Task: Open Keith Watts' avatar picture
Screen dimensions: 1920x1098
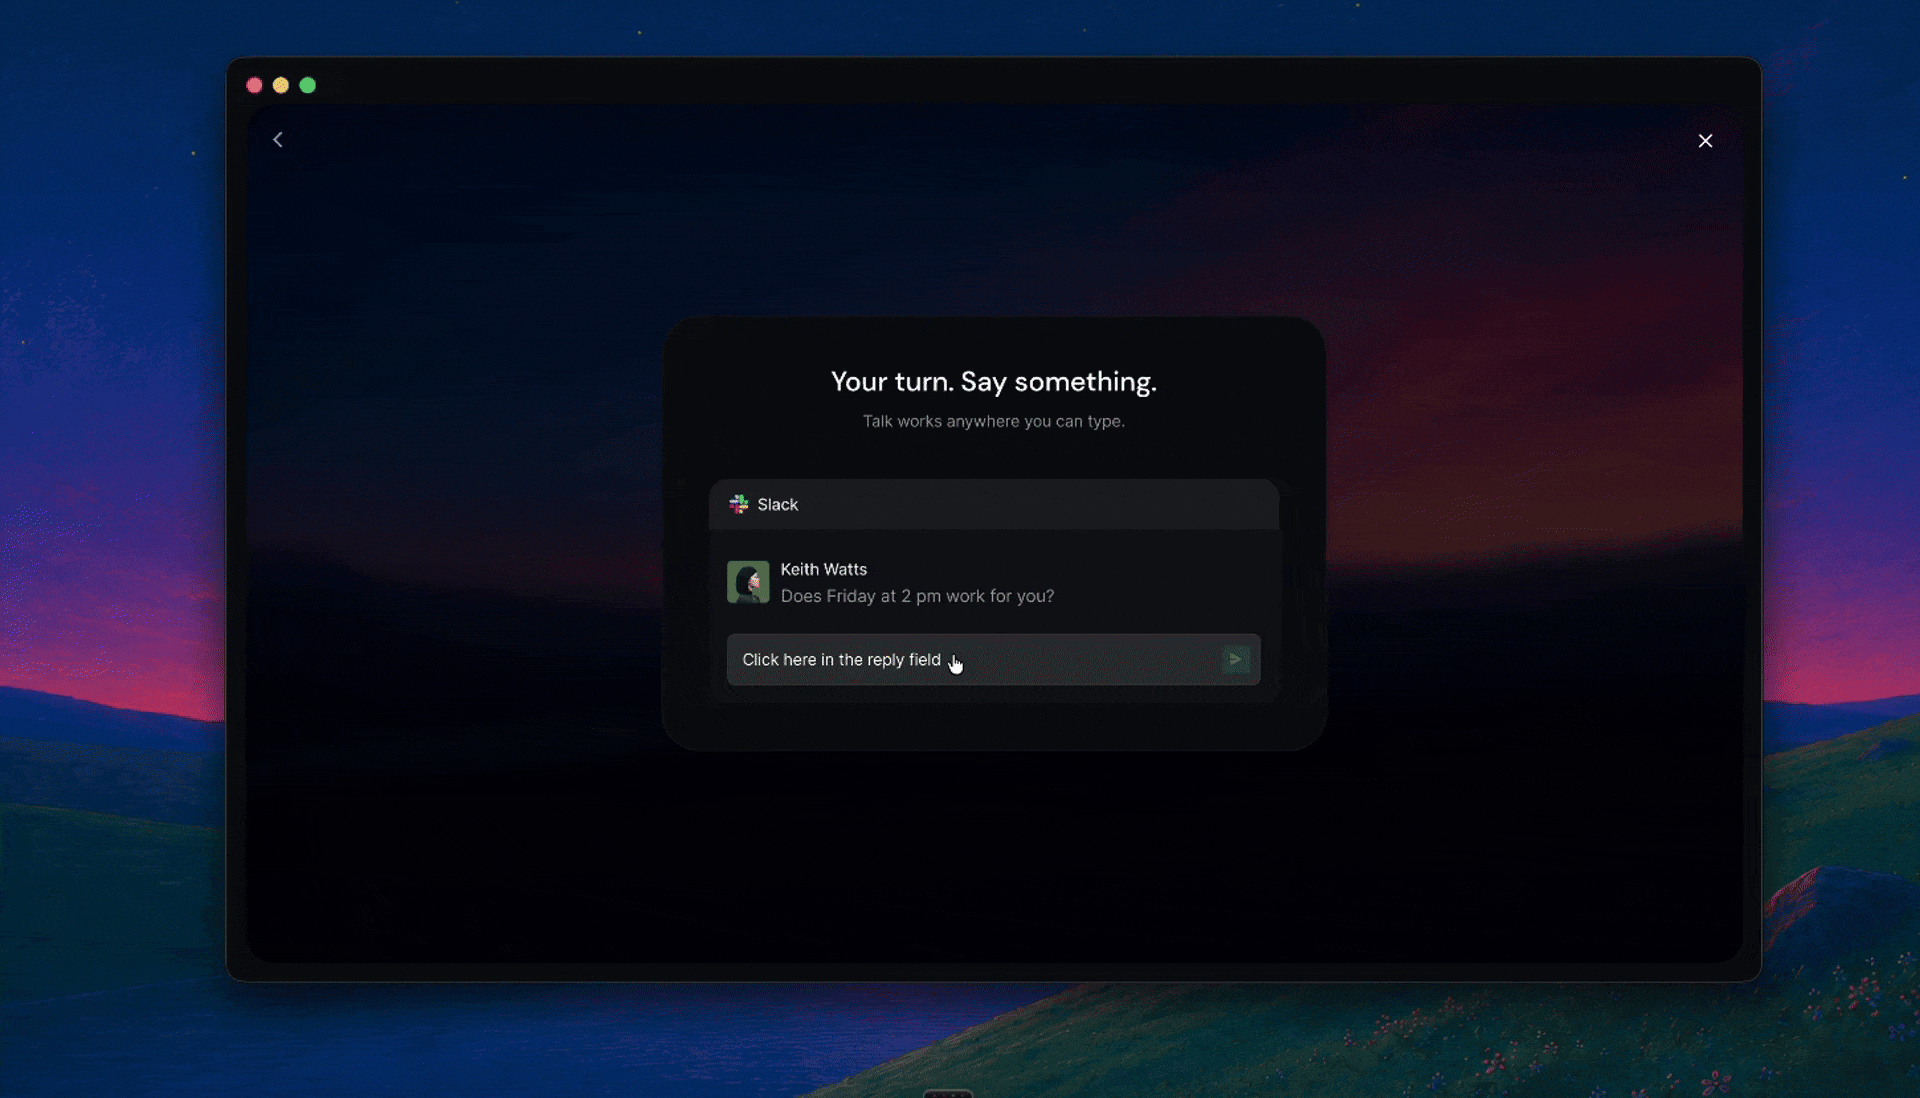Action: coord(748,582)
